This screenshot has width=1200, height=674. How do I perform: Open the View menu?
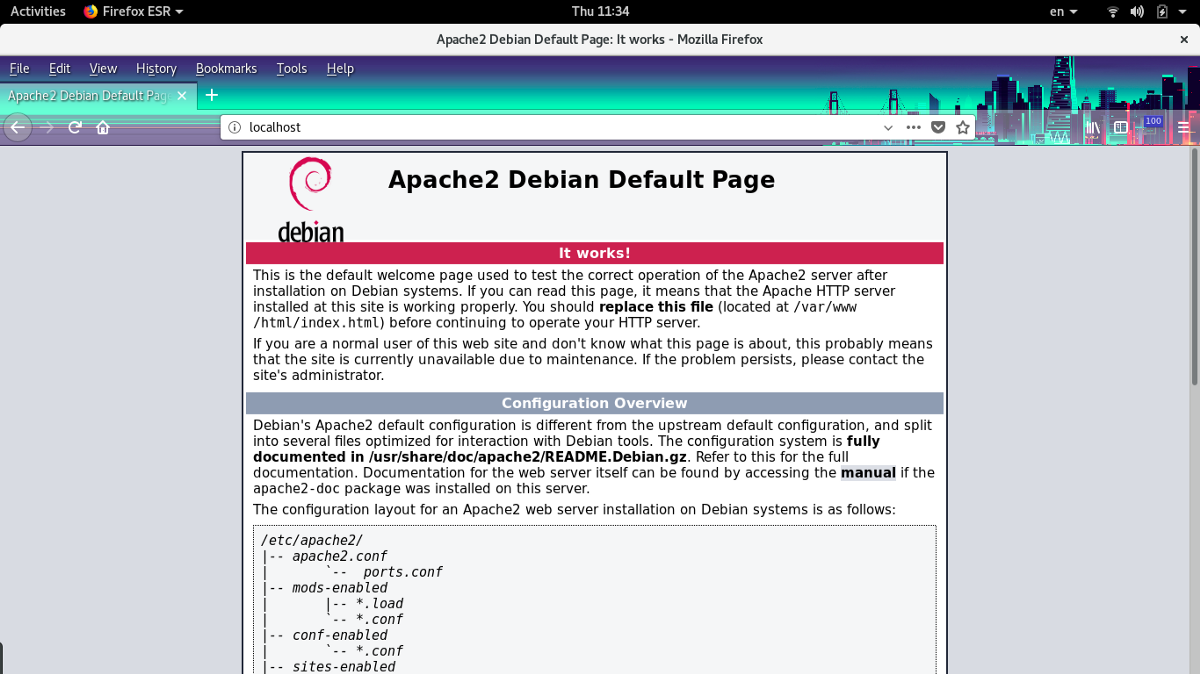click(103, 68)
